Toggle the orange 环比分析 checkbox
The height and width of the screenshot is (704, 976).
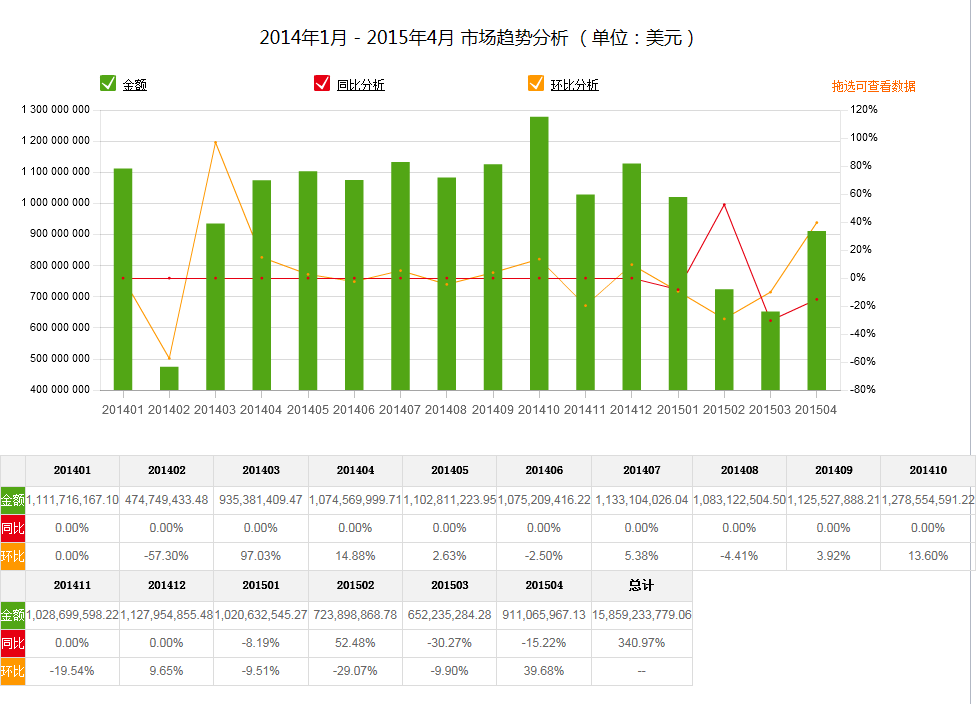click(536, 84)
